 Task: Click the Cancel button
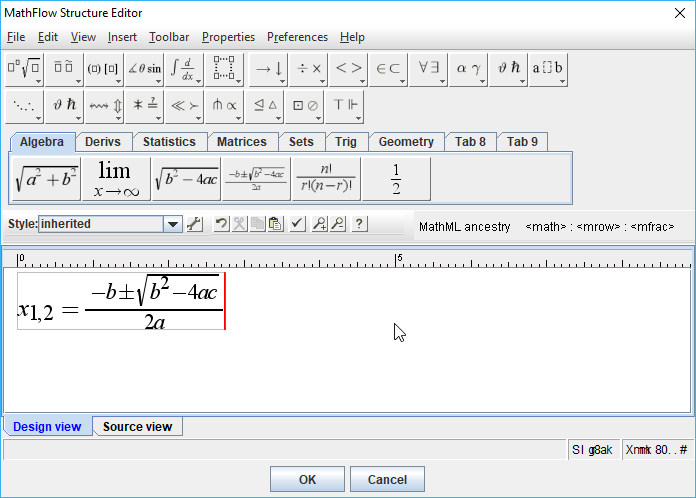click(x=387, y=479)
